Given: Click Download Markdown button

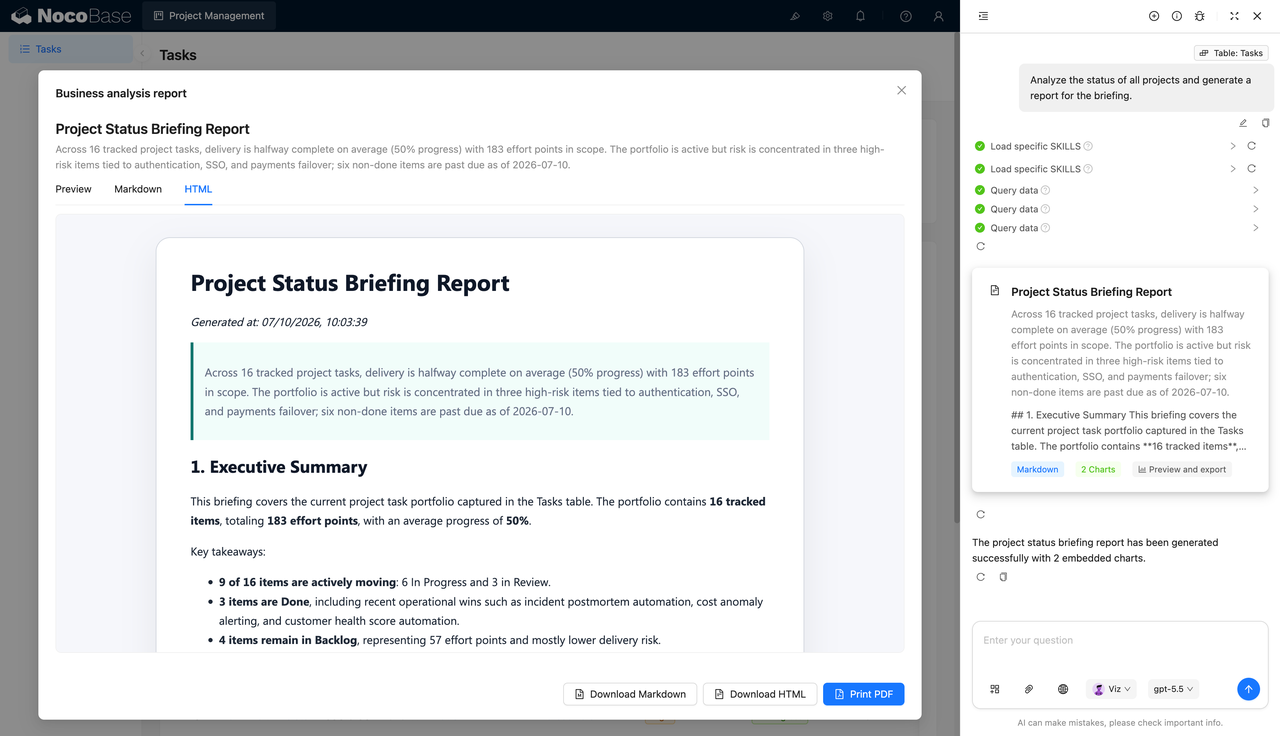Looking at the screenshot, I should tap(630, 694).
